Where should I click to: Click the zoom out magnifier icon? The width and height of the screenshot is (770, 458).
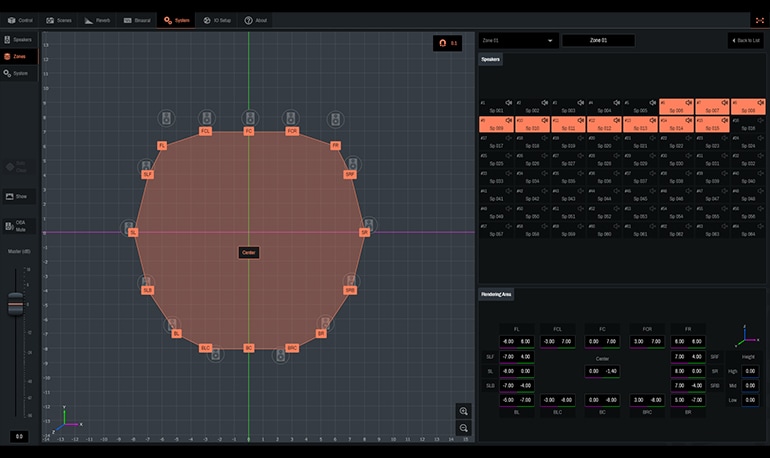coord(463,428)
